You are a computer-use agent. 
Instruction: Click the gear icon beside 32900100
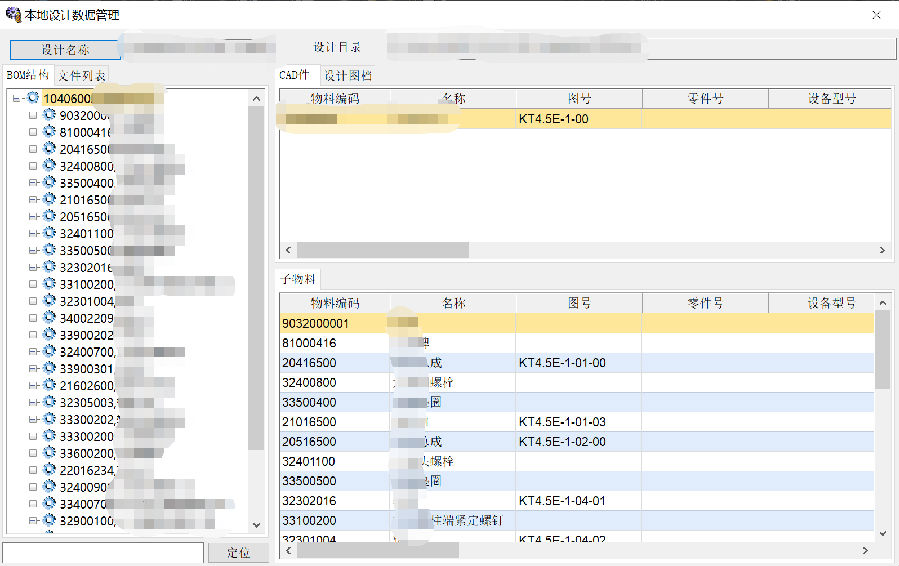click(49, 520)
